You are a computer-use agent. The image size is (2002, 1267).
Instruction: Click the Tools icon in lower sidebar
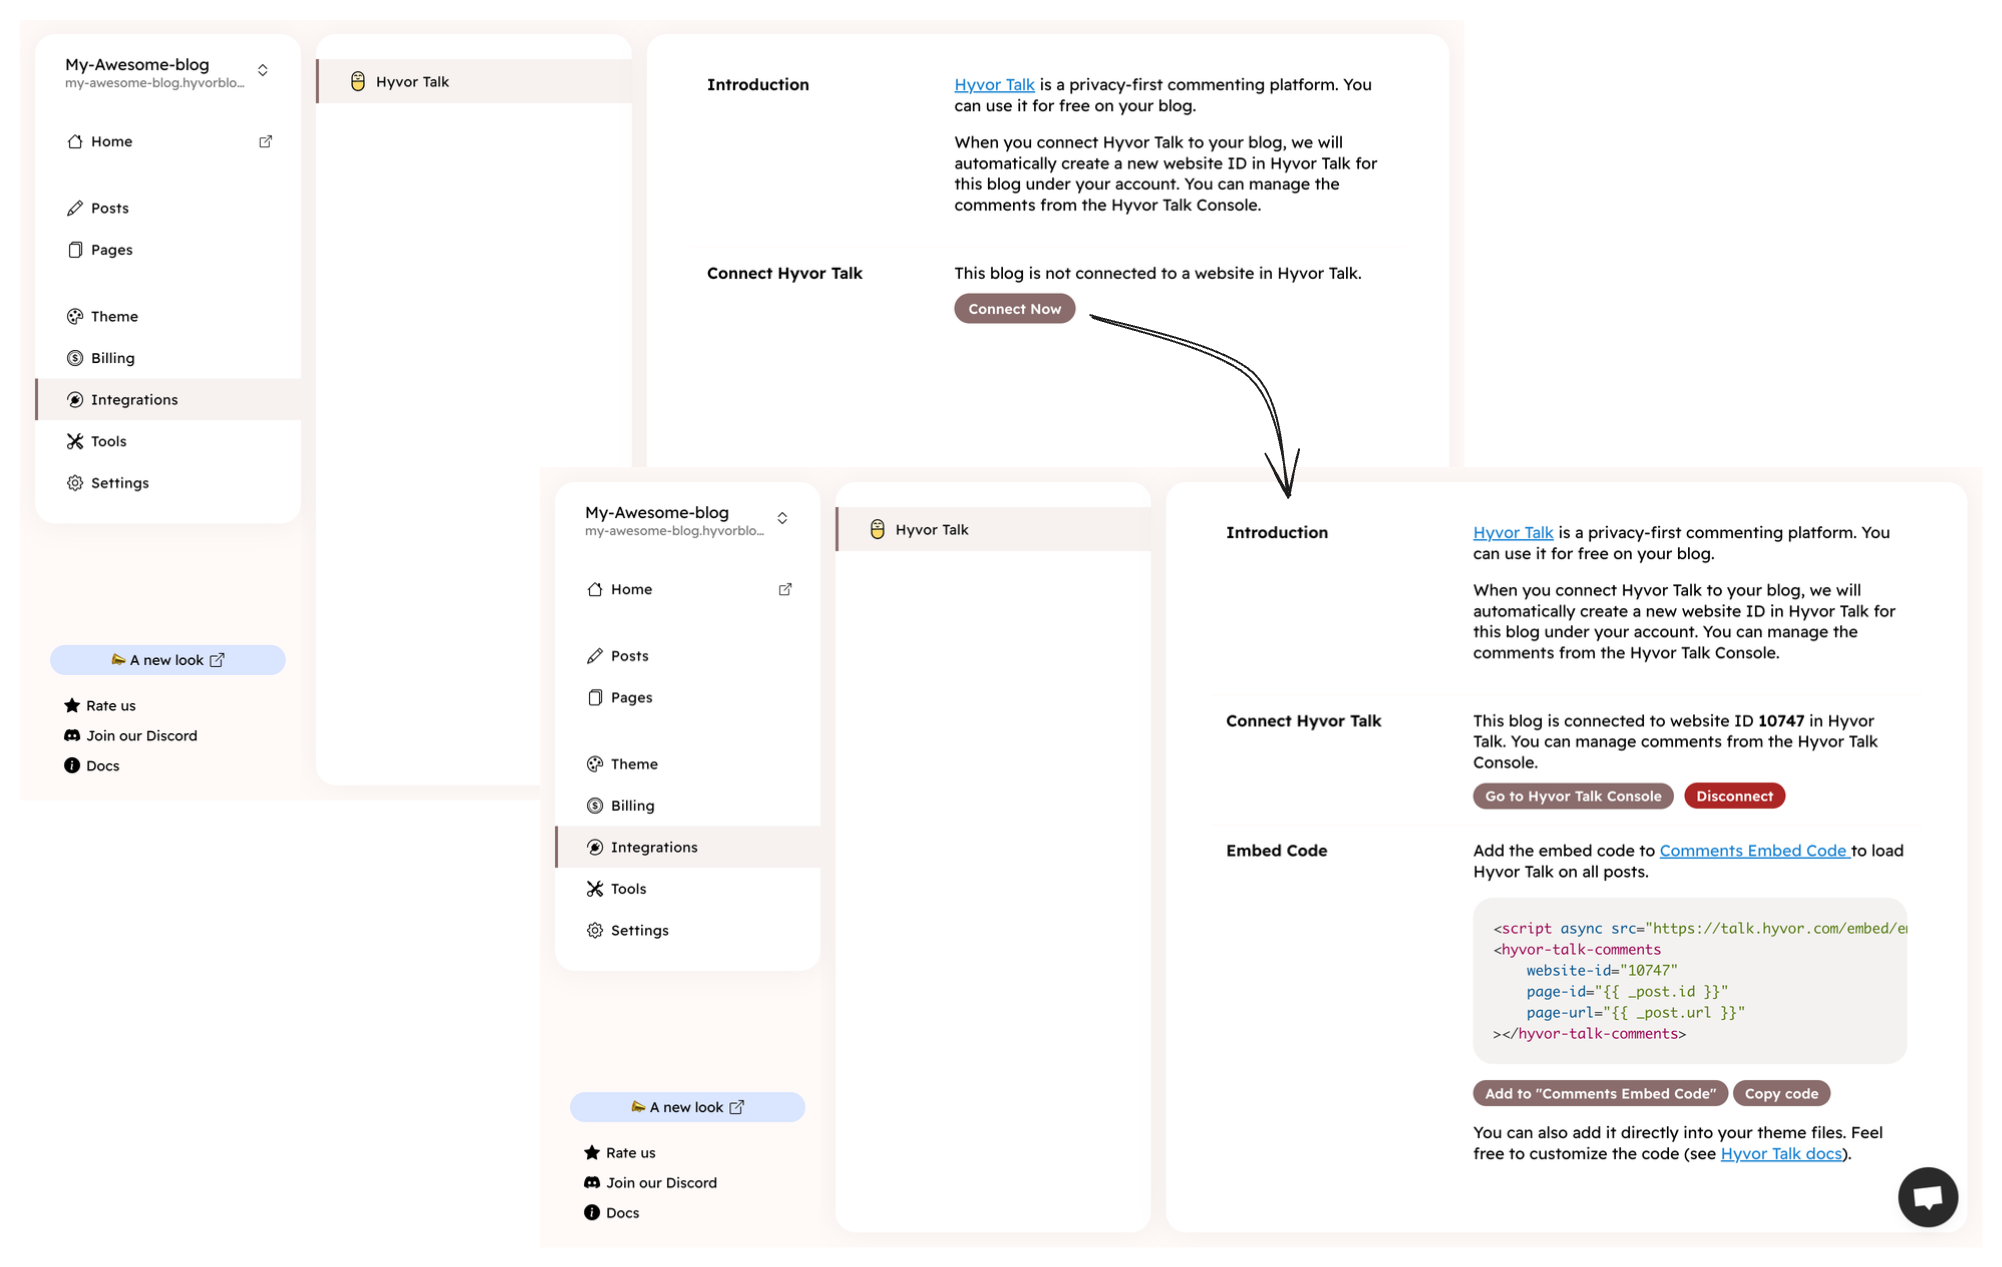(x=595, y=888)
